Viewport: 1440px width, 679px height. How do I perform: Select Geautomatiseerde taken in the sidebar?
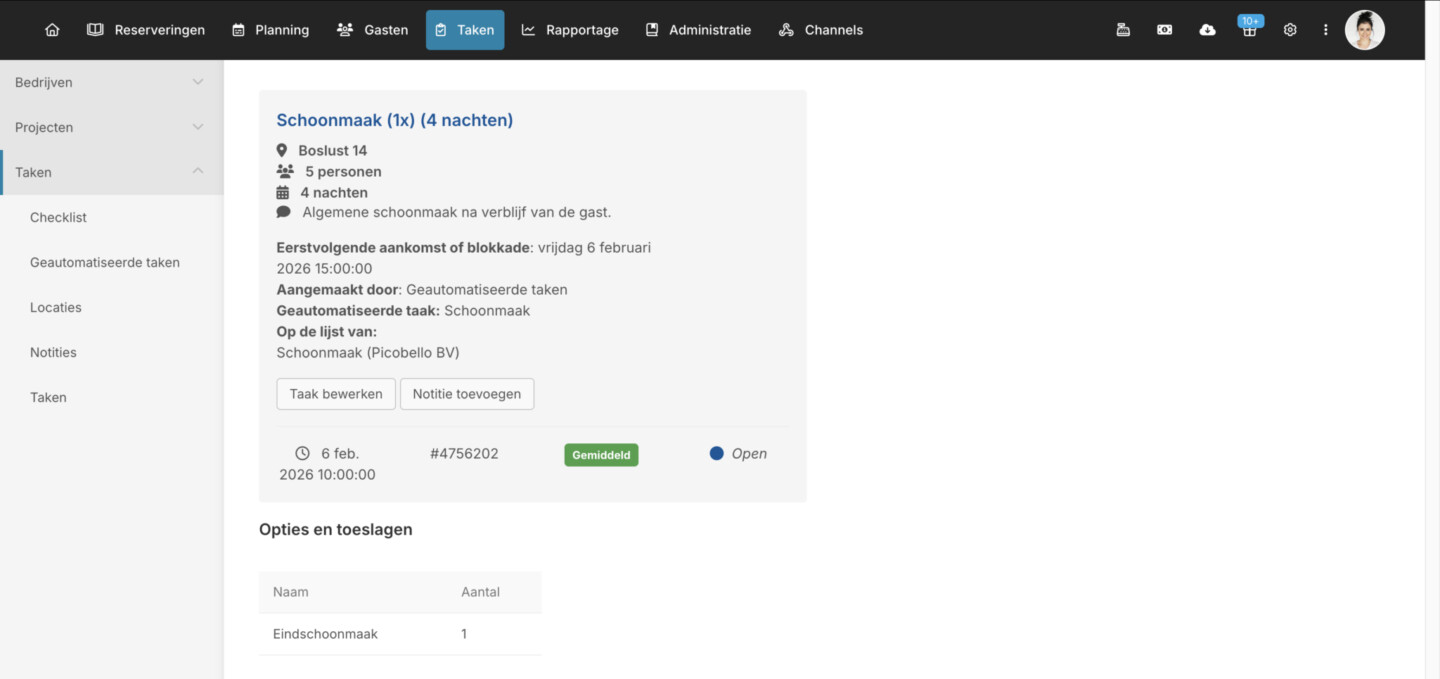coord(105,262)
